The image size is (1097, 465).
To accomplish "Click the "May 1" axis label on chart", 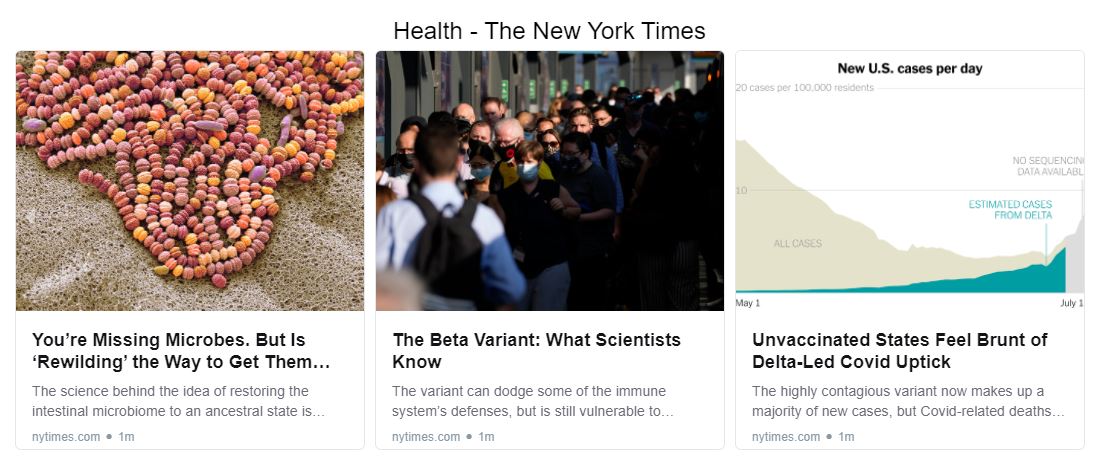I will click(748, 302).
